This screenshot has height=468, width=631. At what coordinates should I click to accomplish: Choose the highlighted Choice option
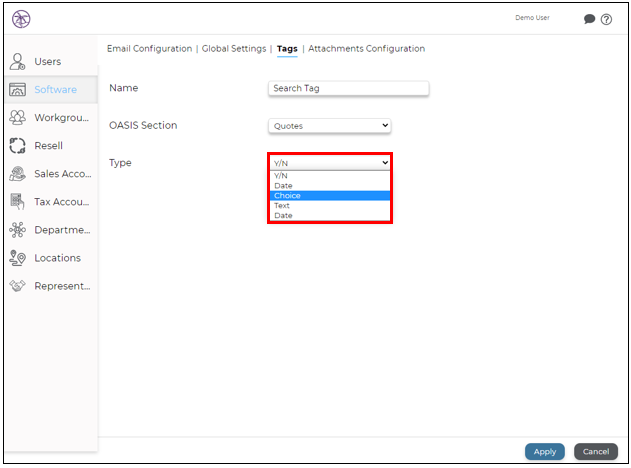(x=330, y=196)
